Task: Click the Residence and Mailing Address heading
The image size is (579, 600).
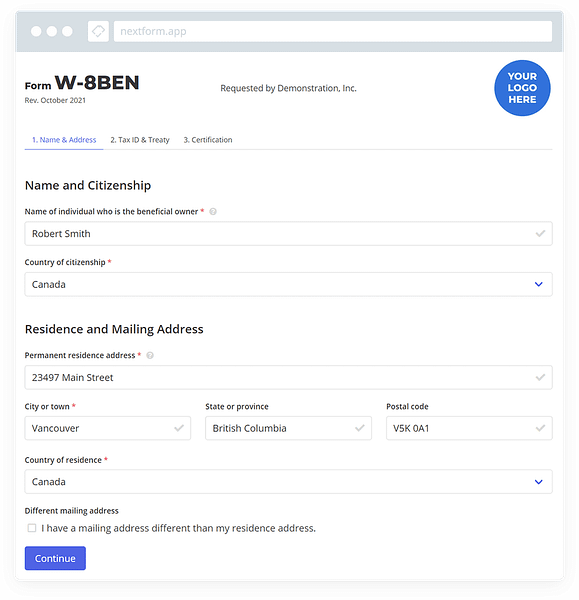Action: coord(114,329)
